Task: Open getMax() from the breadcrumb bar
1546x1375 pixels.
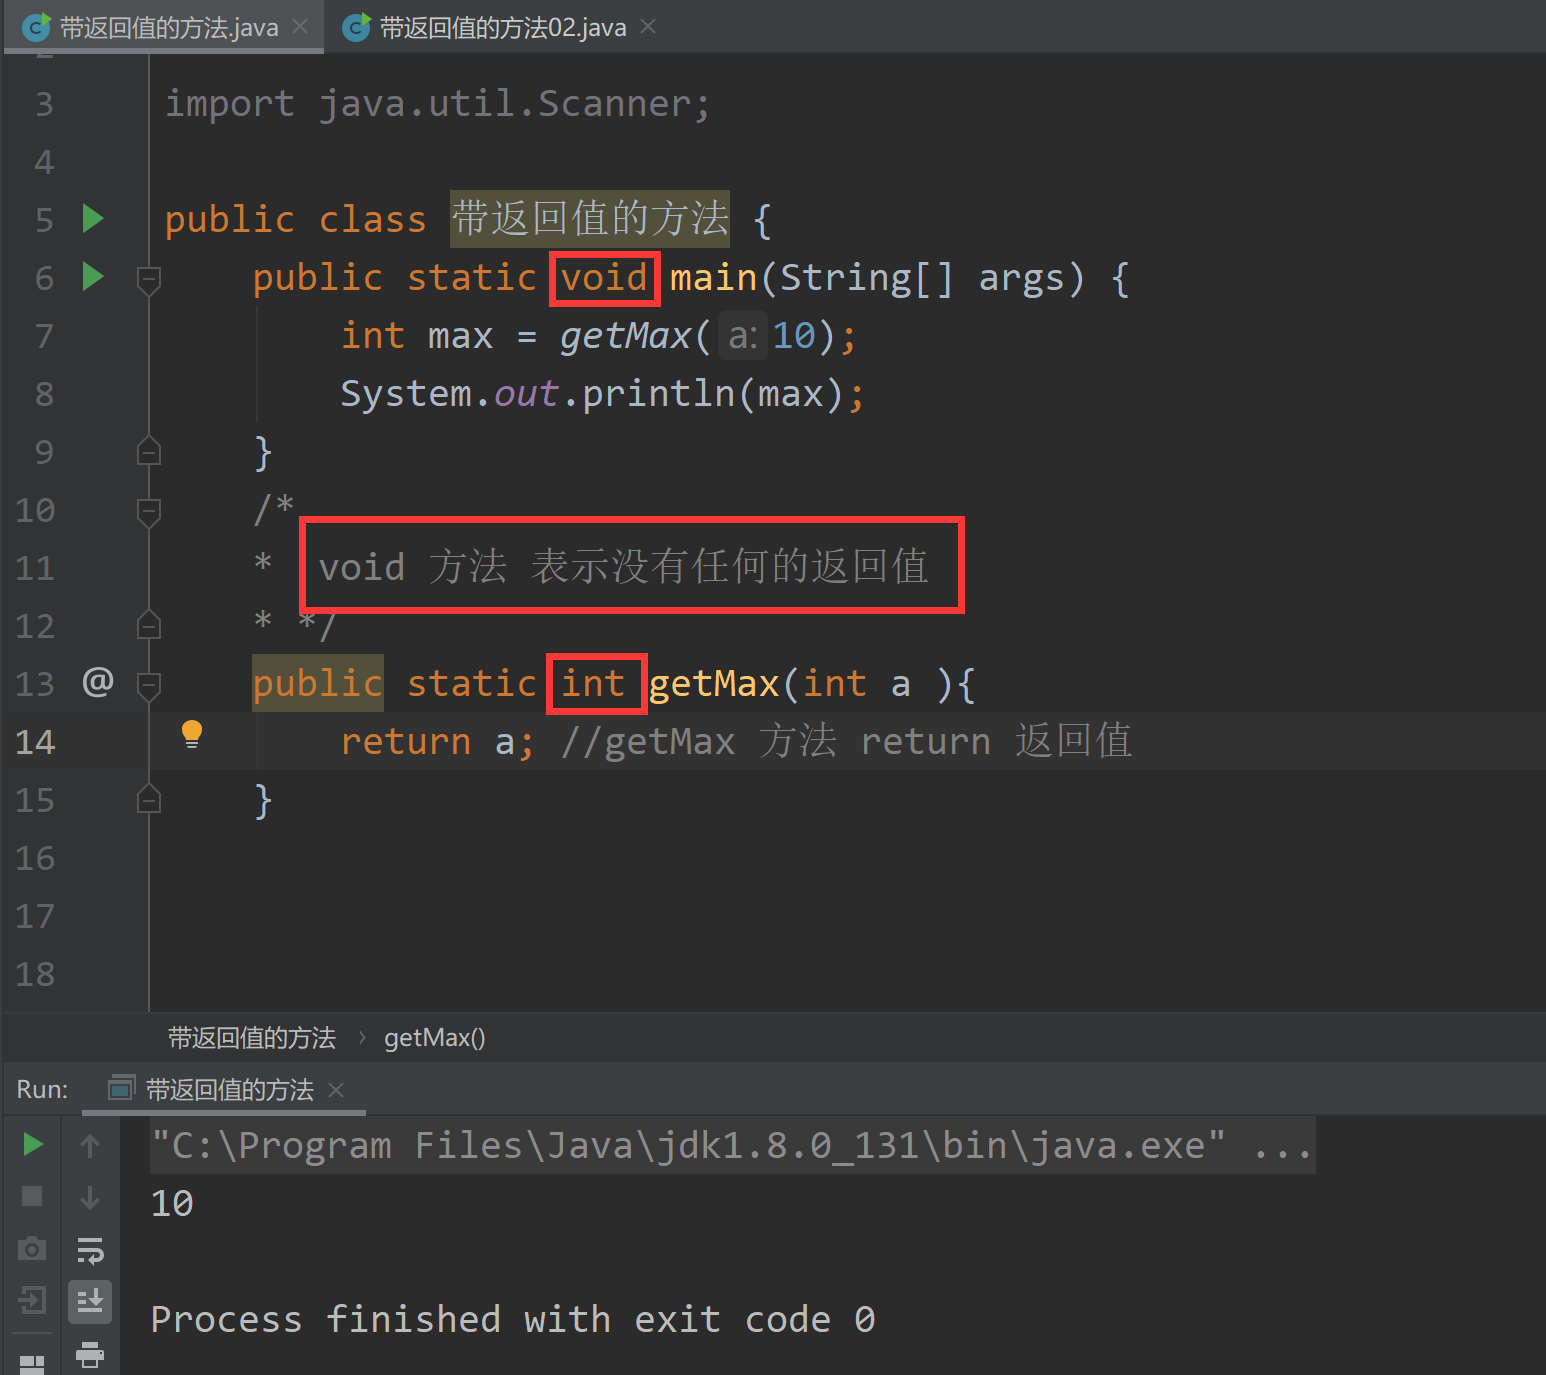Action: click(434, 1038)
